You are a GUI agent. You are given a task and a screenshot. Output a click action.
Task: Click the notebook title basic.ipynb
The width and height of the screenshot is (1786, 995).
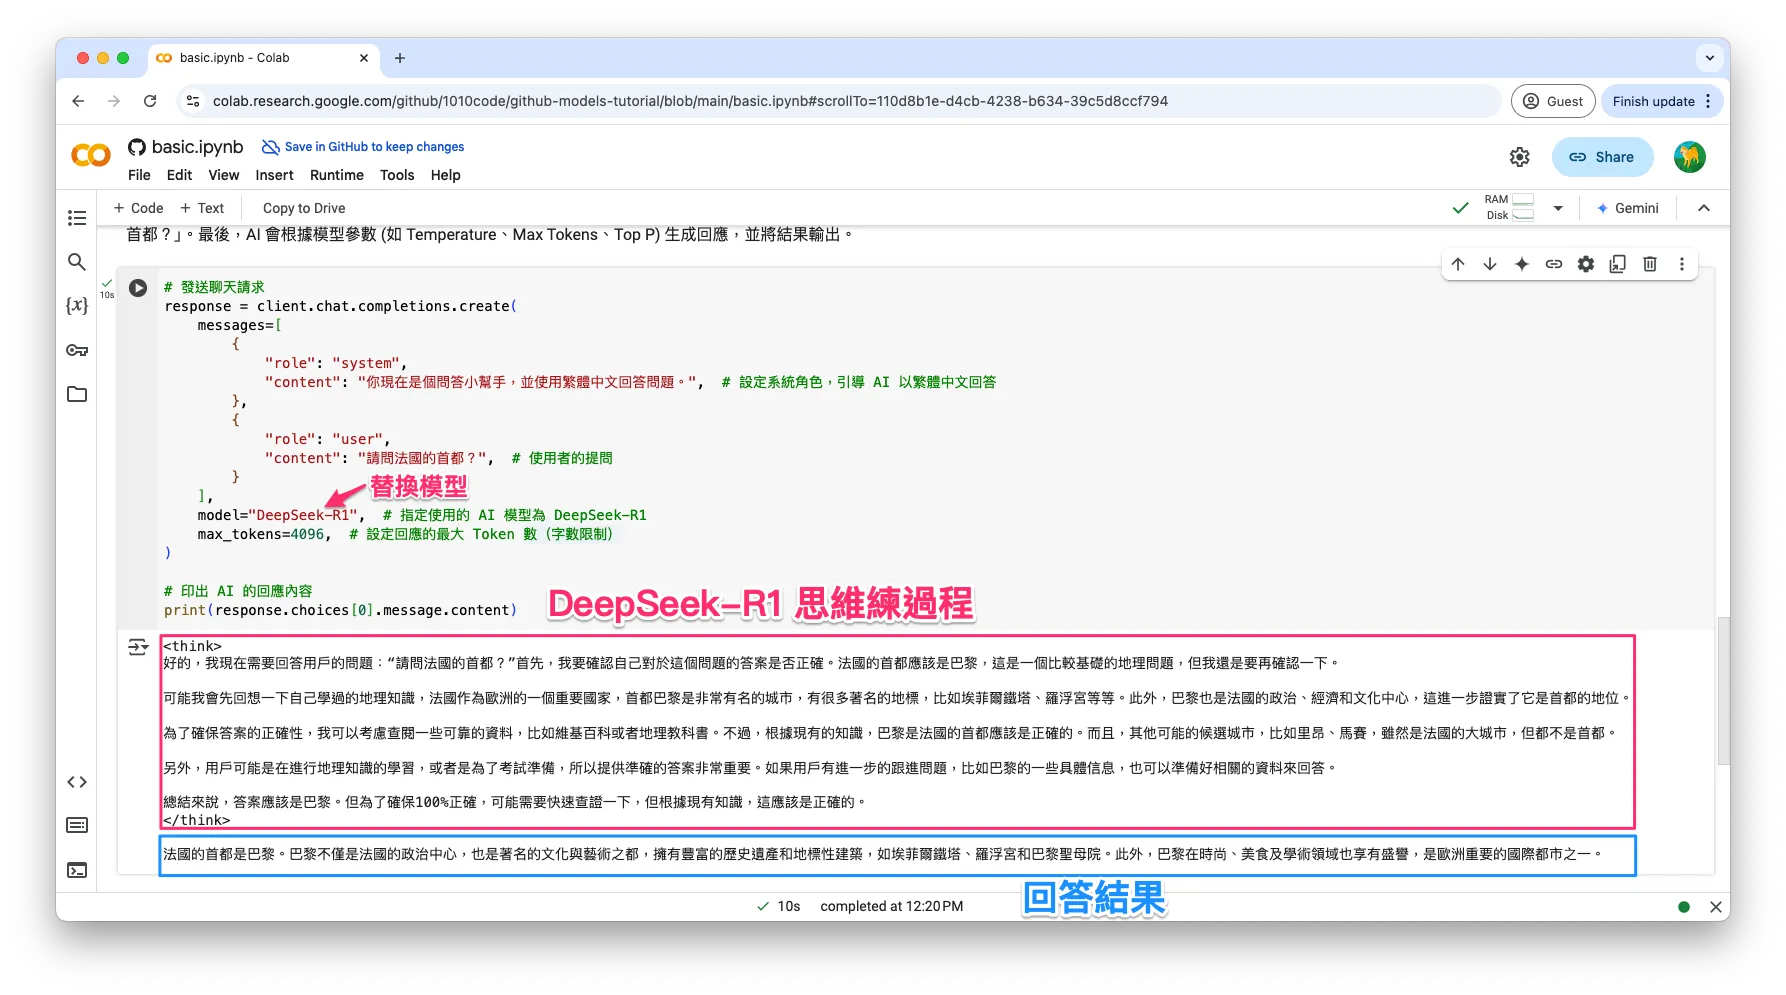click(197, 147)
